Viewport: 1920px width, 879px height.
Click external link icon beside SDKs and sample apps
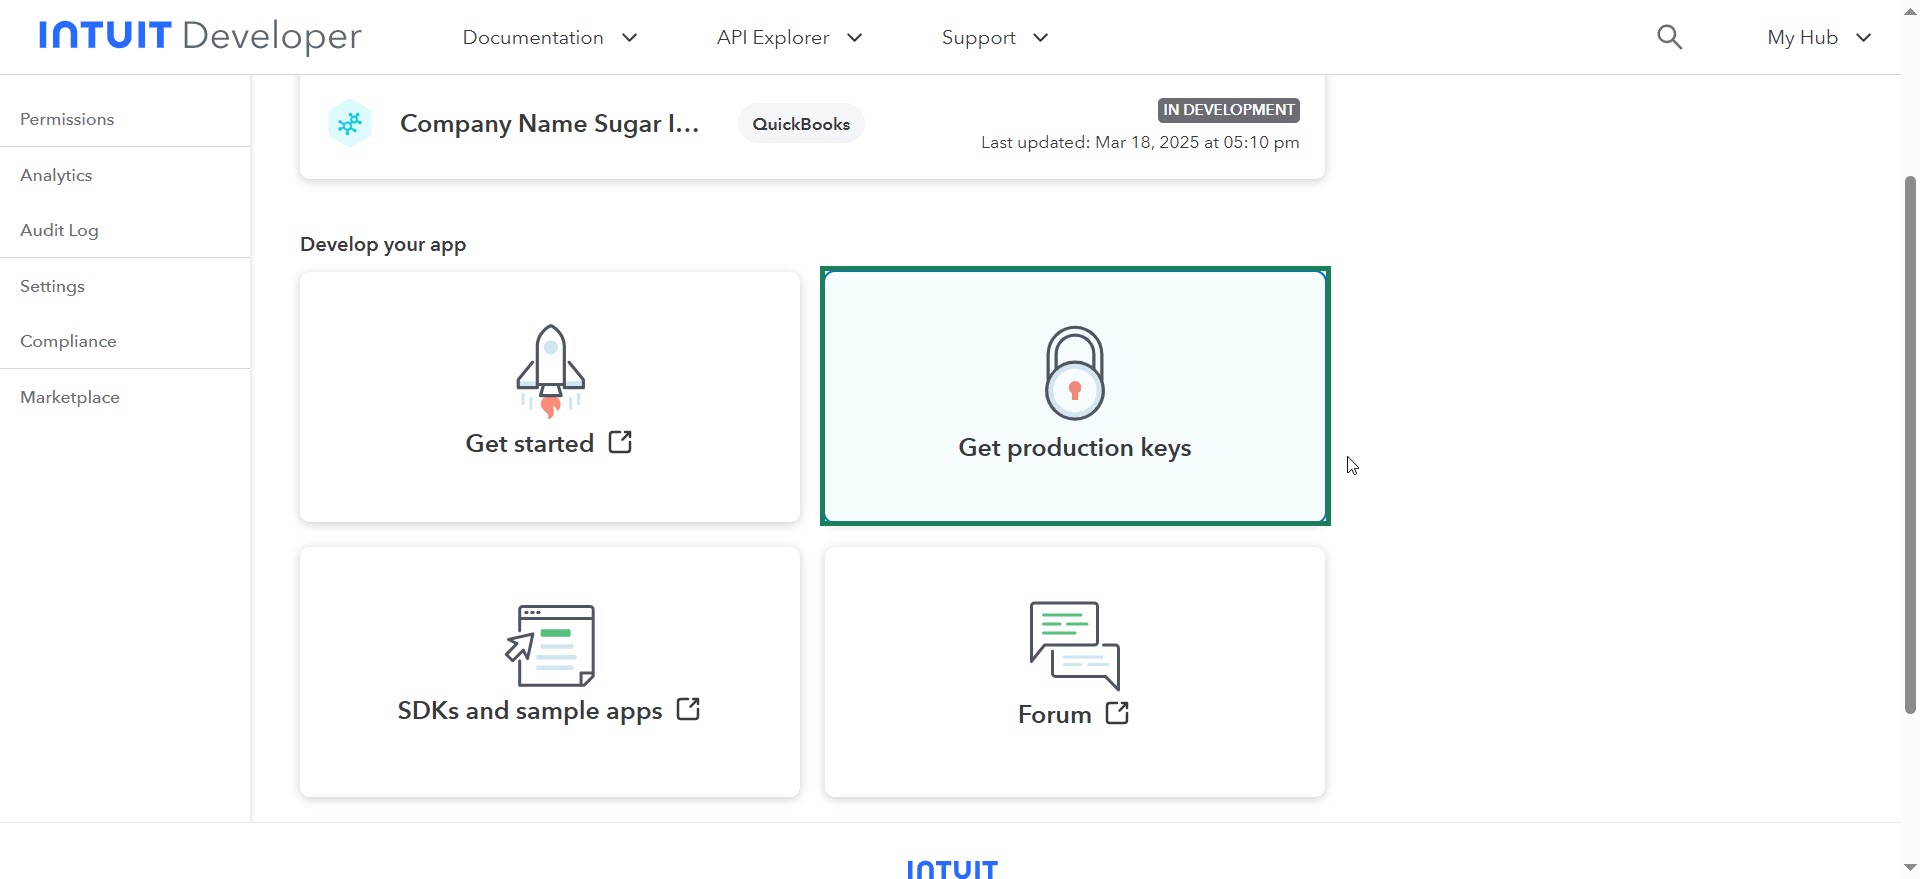(688, 709)
